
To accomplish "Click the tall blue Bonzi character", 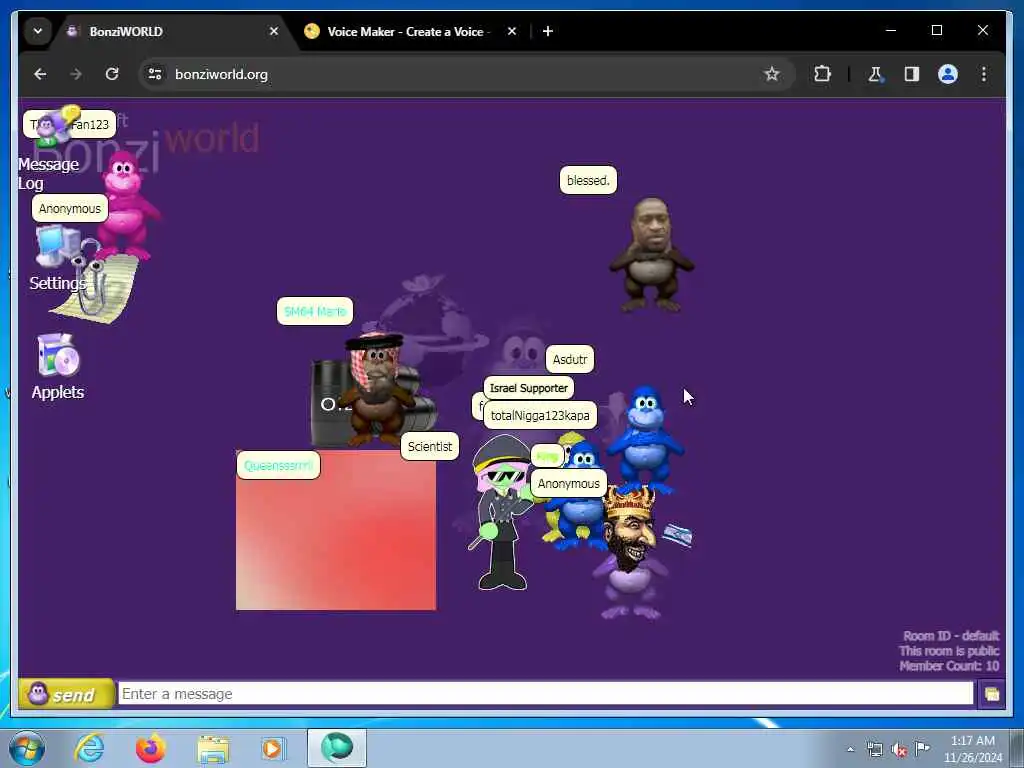I will point(645,438).
